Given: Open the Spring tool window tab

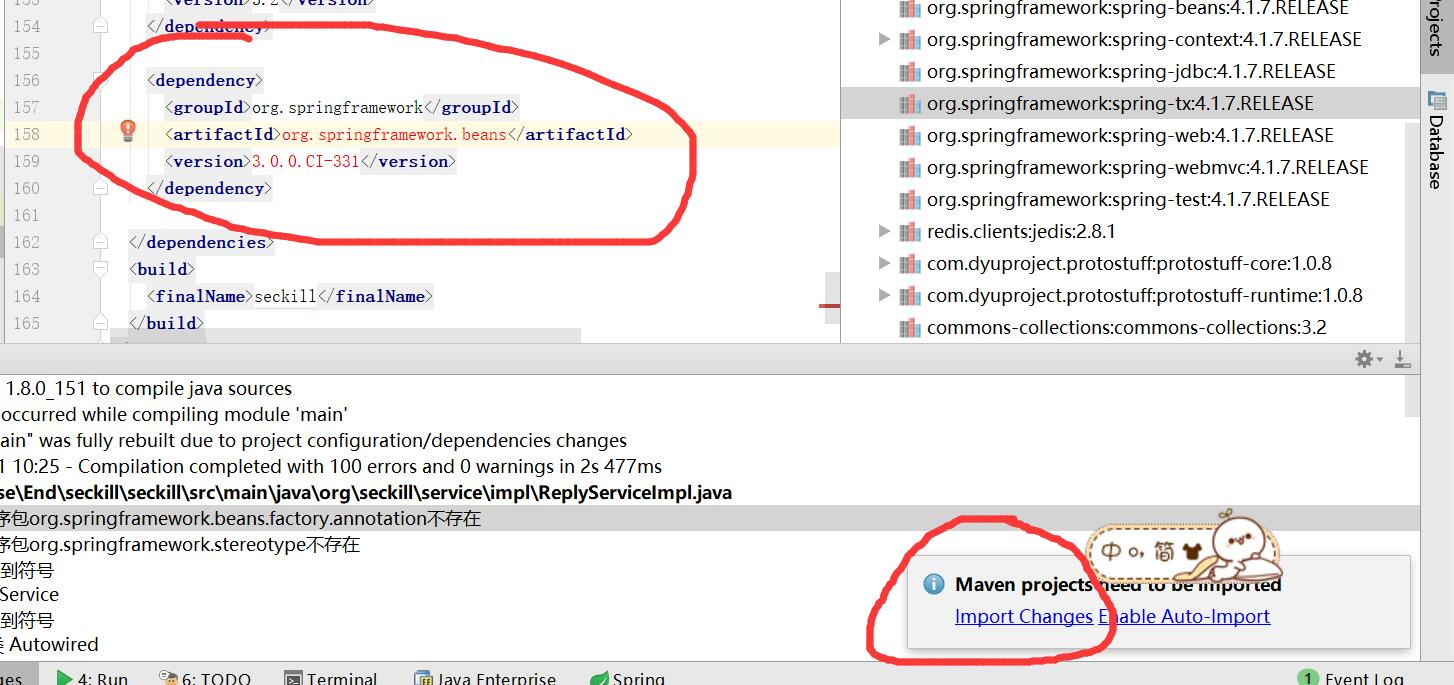Looking at the screenshot, I should 627,678.
